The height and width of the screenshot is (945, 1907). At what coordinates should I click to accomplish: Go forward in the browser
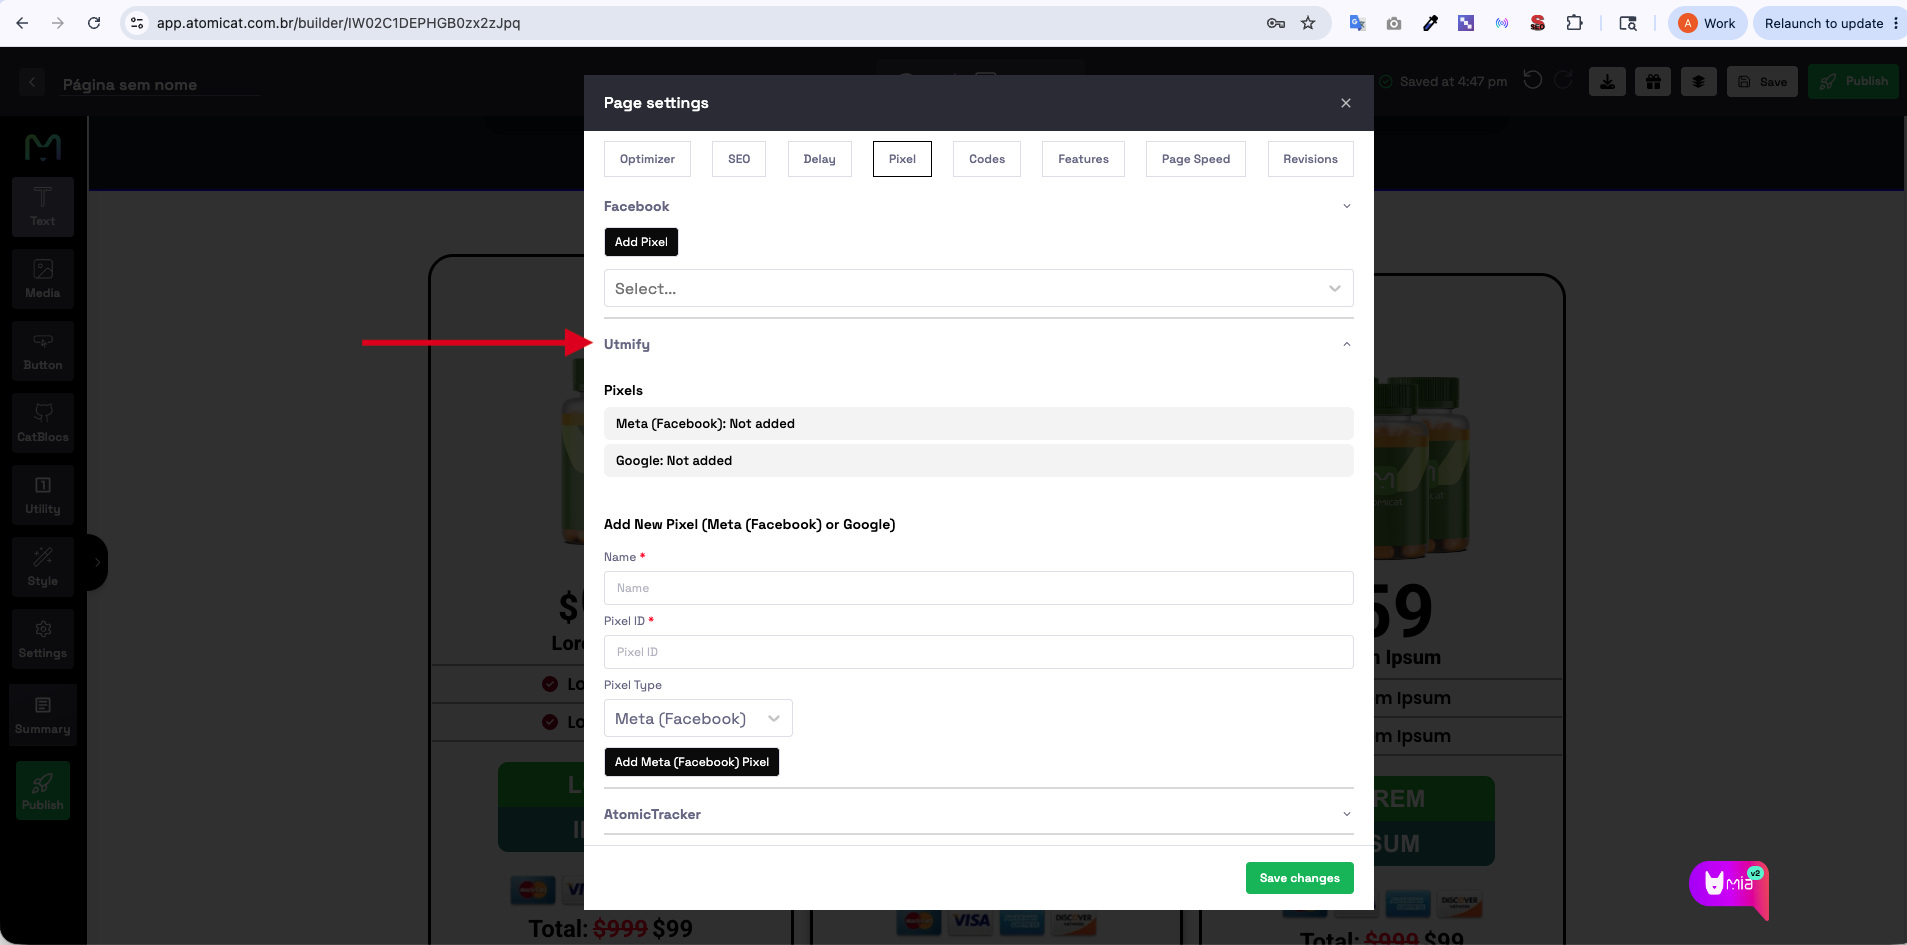pos(58,23)
